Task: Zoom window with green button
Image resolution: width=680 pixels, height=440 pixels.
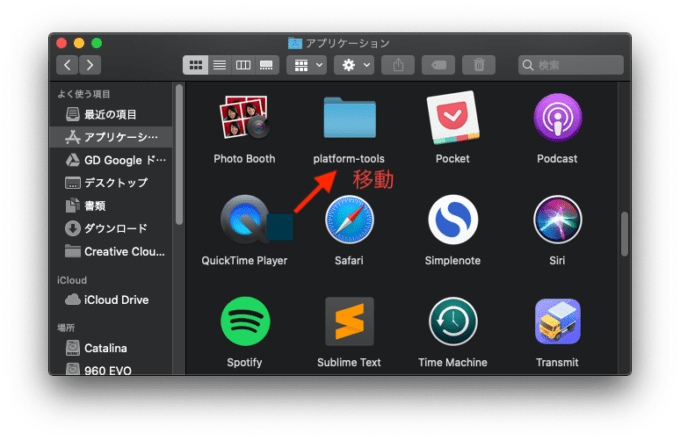Action: pos(97,43)
